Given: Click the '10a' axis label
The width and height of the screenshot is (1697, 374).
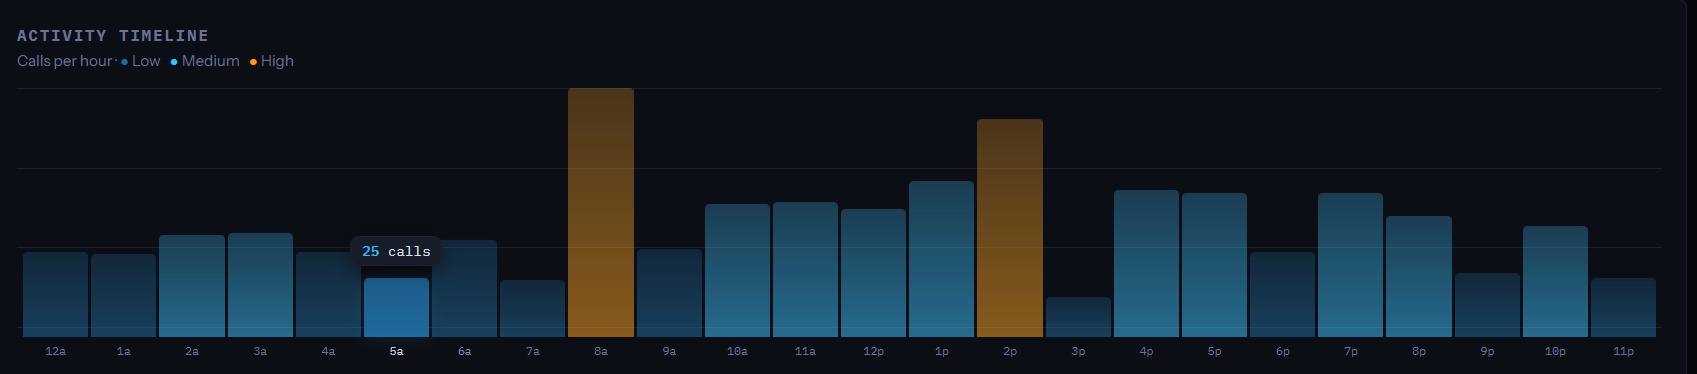Looking at the screenshot, I should point(737,351).
